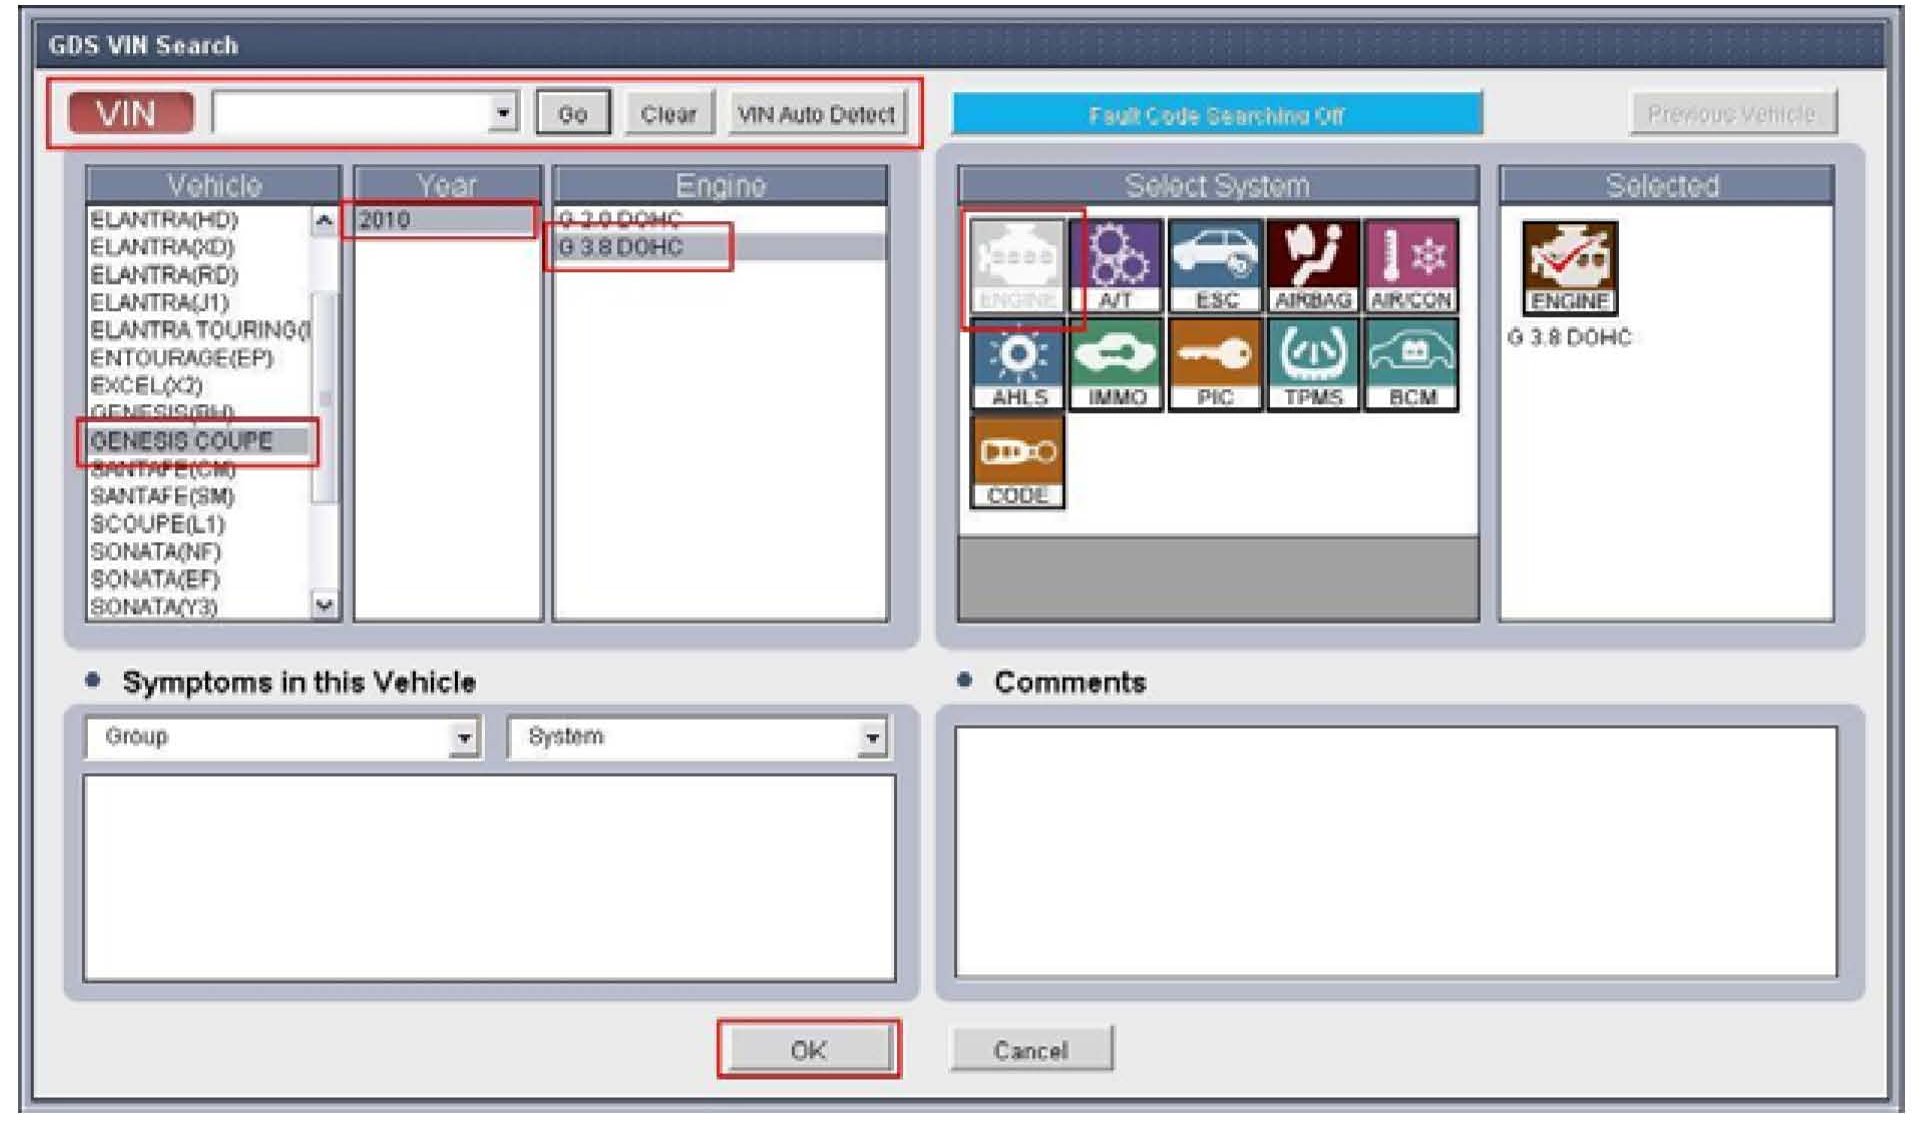The image size is (1921, 1129).
Task: Select the PIC key system icon
Action: pyautogui.click(x=1214, y=363)
